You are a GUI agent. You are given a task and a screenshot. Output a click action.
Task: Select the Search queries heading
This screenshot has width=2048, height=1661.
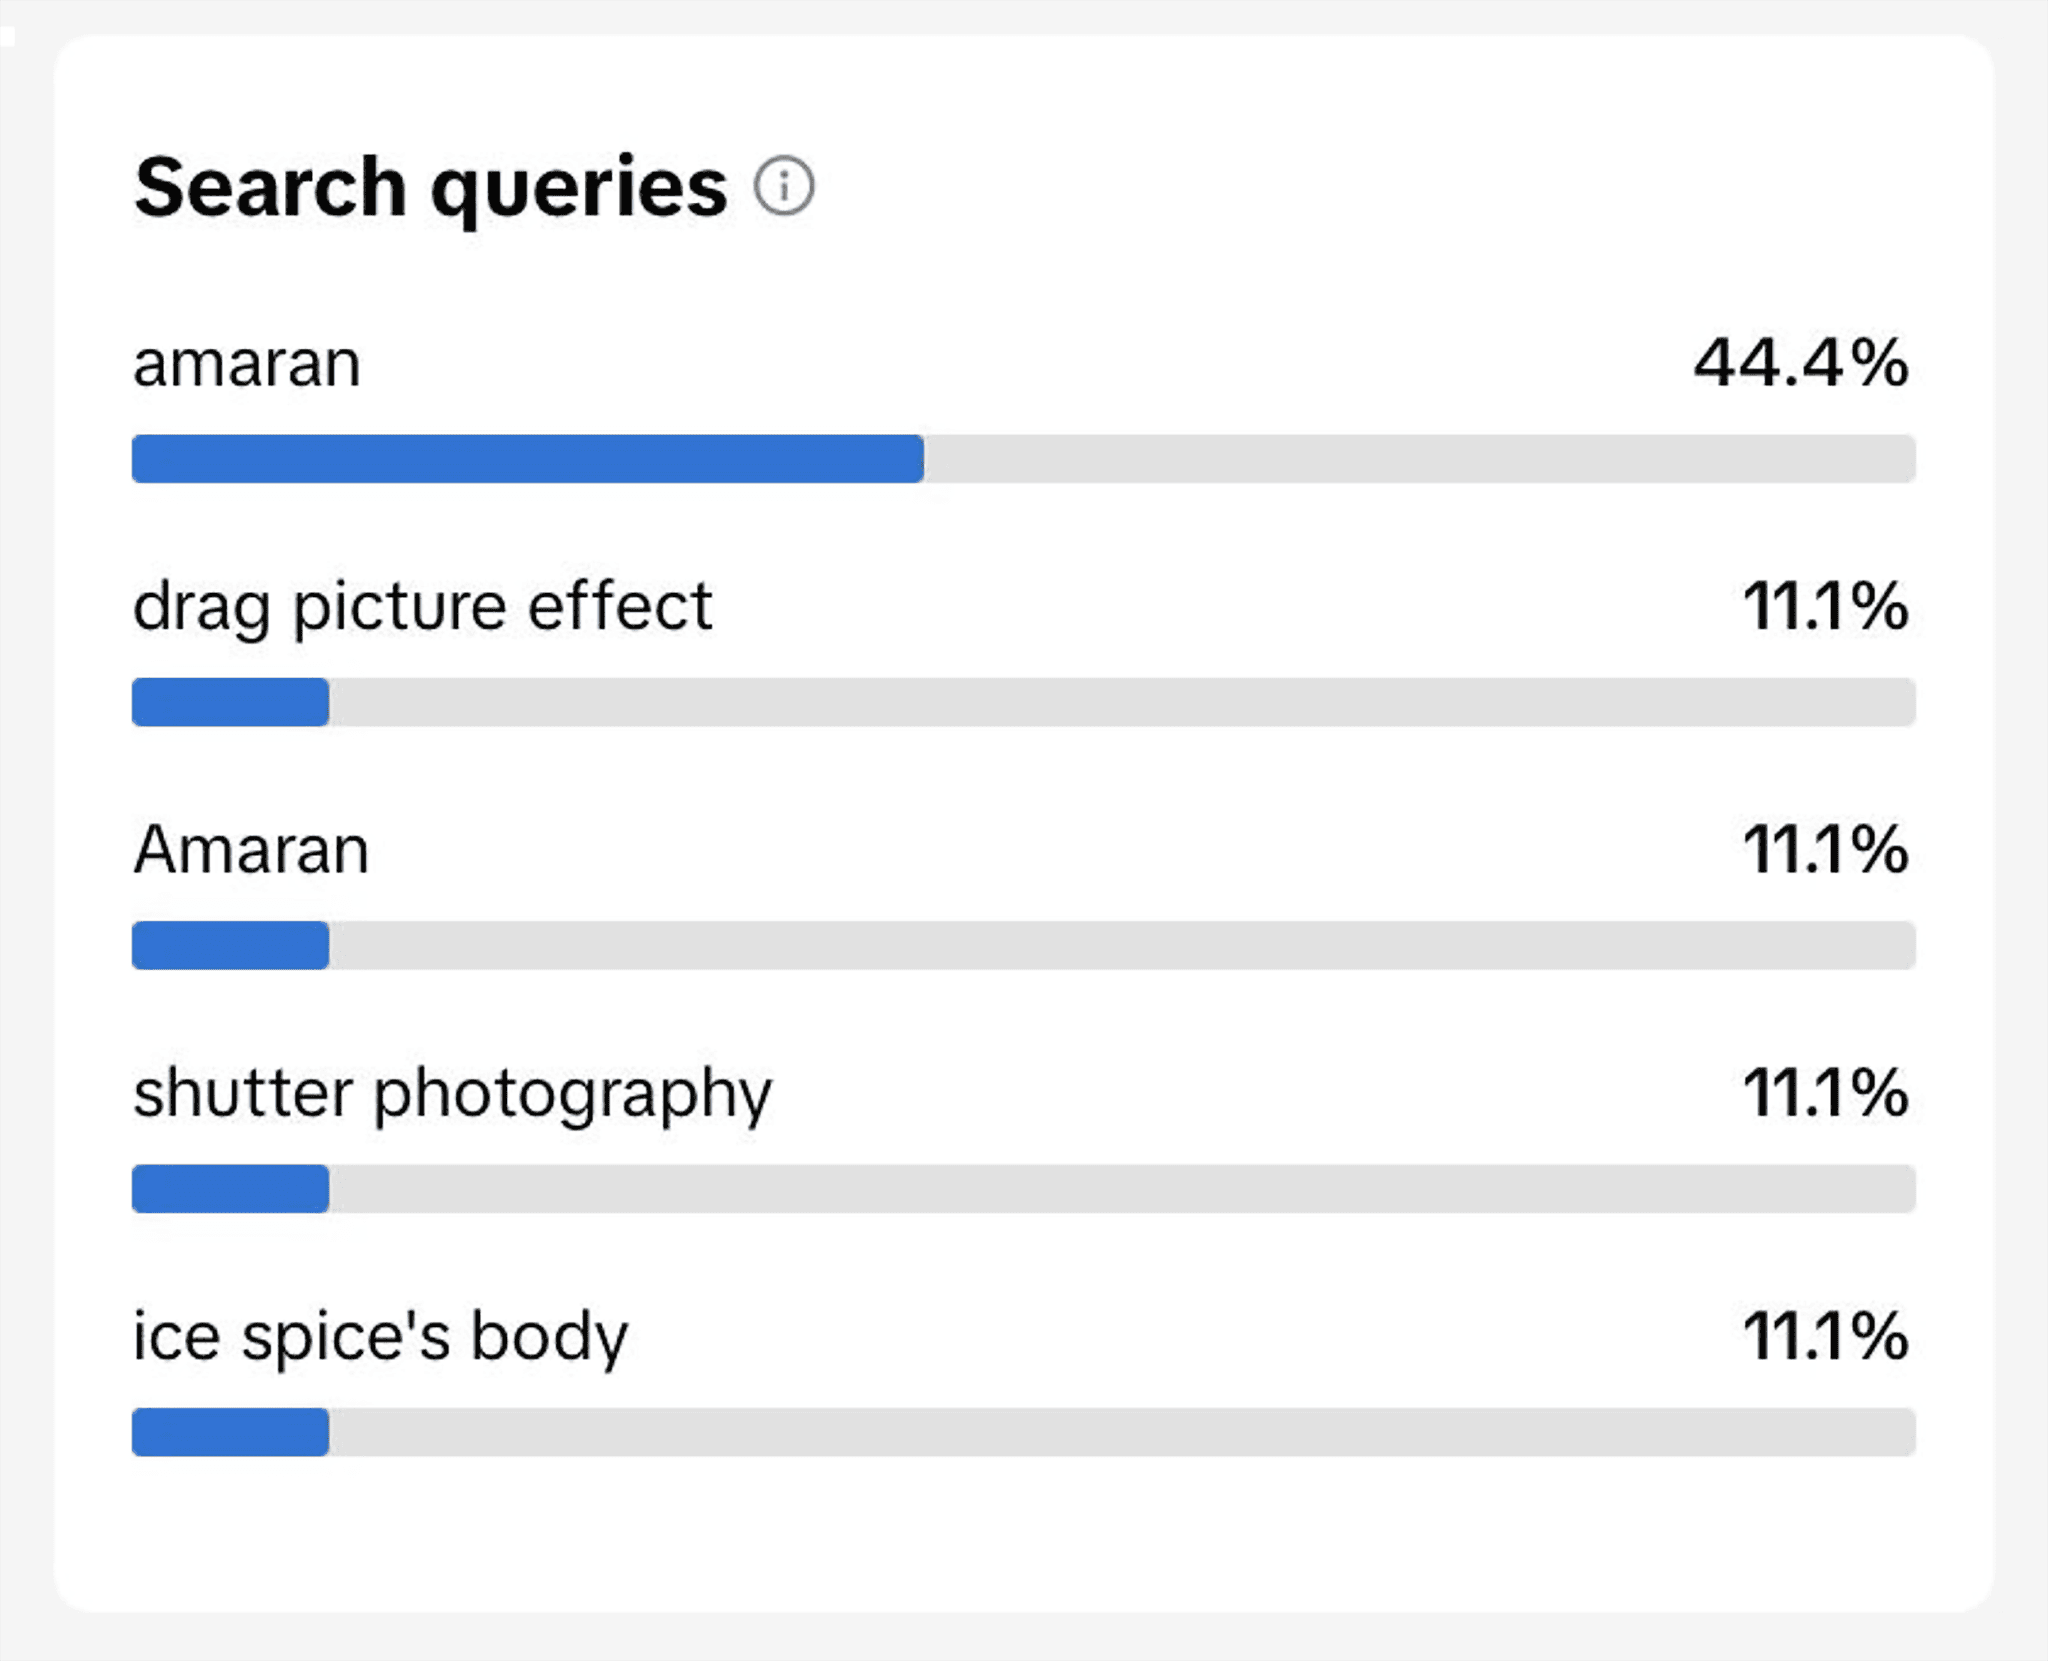click(430, 188)
